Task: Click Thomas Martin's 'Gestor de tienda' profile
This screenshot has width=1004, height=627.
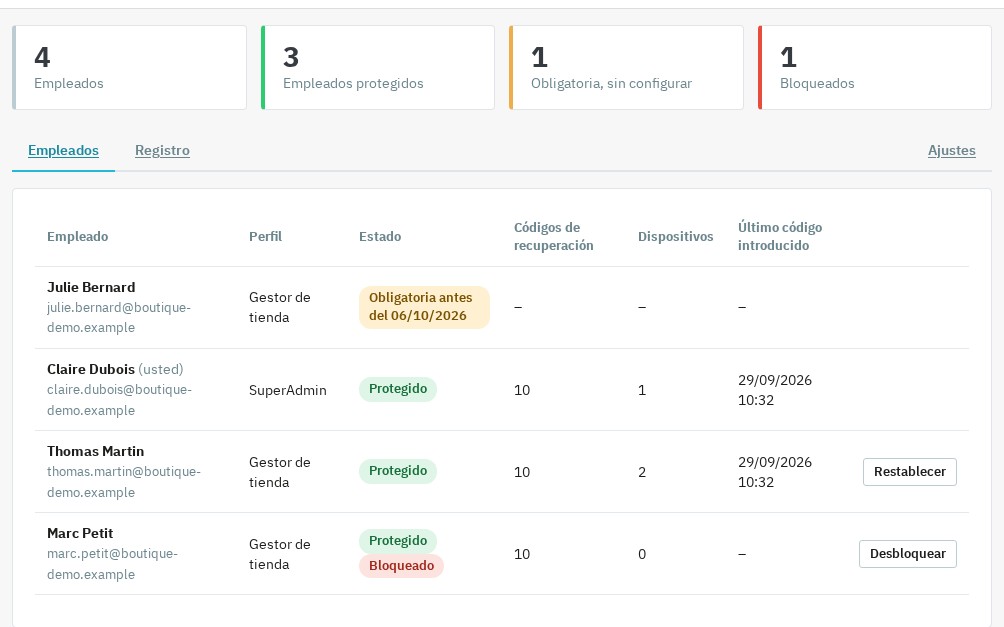Action: (x=279, y=472)
